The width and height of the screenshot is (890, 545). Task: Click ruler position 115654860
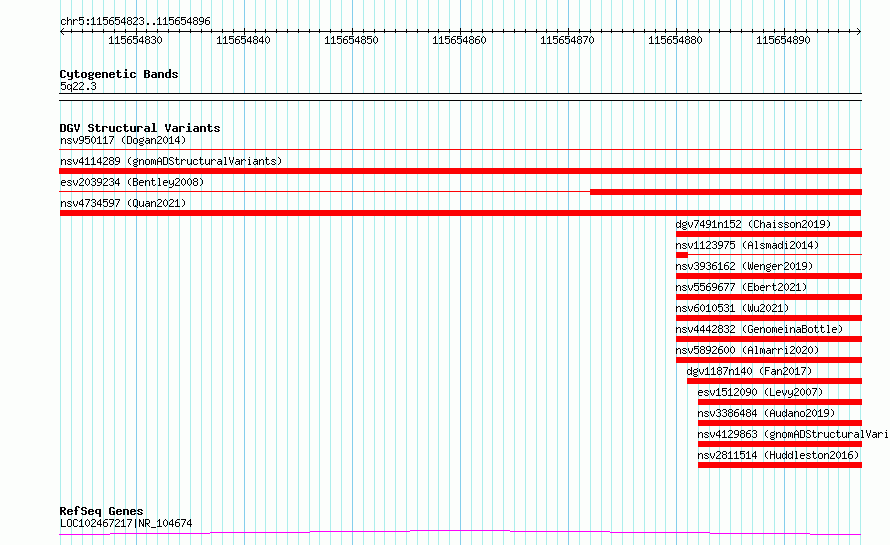coord(459,40)
